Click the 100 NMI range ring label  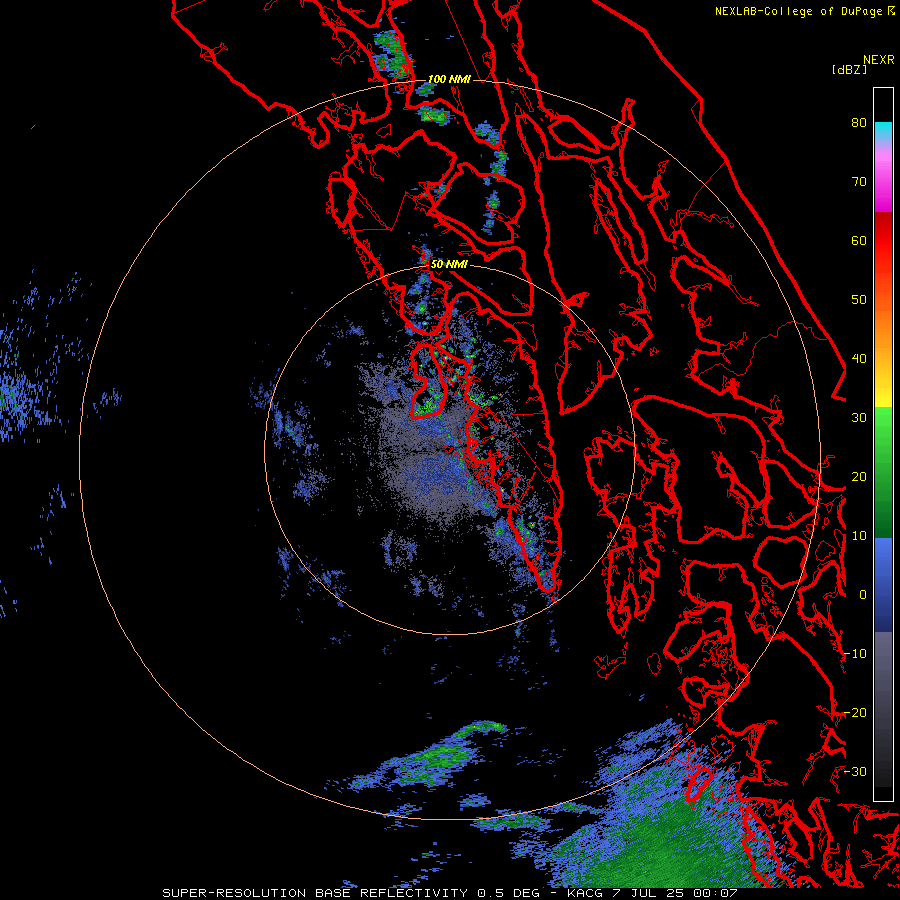pos(449,79)
